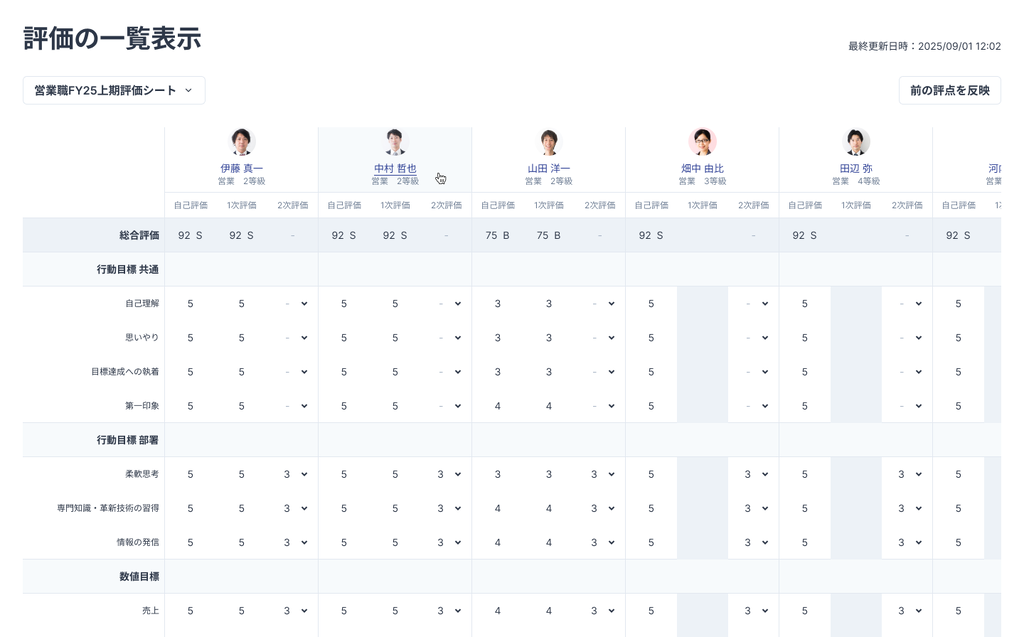
Task: Expand 中村 哲也's 2次評価 dropdown for 思いやり
Action: pos(448,338)
